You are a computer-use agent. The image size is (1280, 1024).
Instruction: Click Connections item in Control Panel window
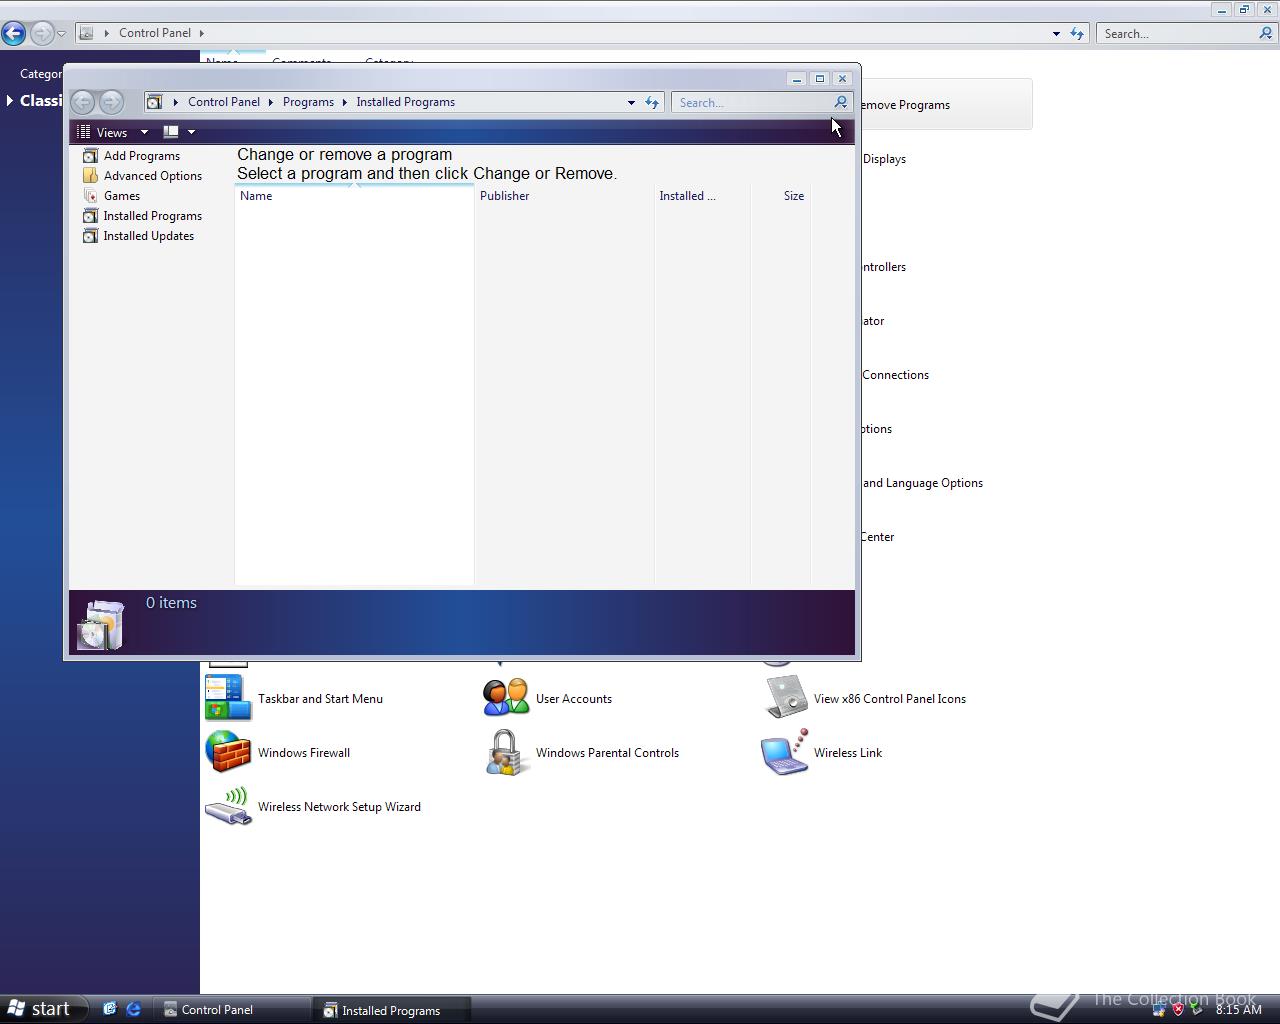tap(896, 375)
